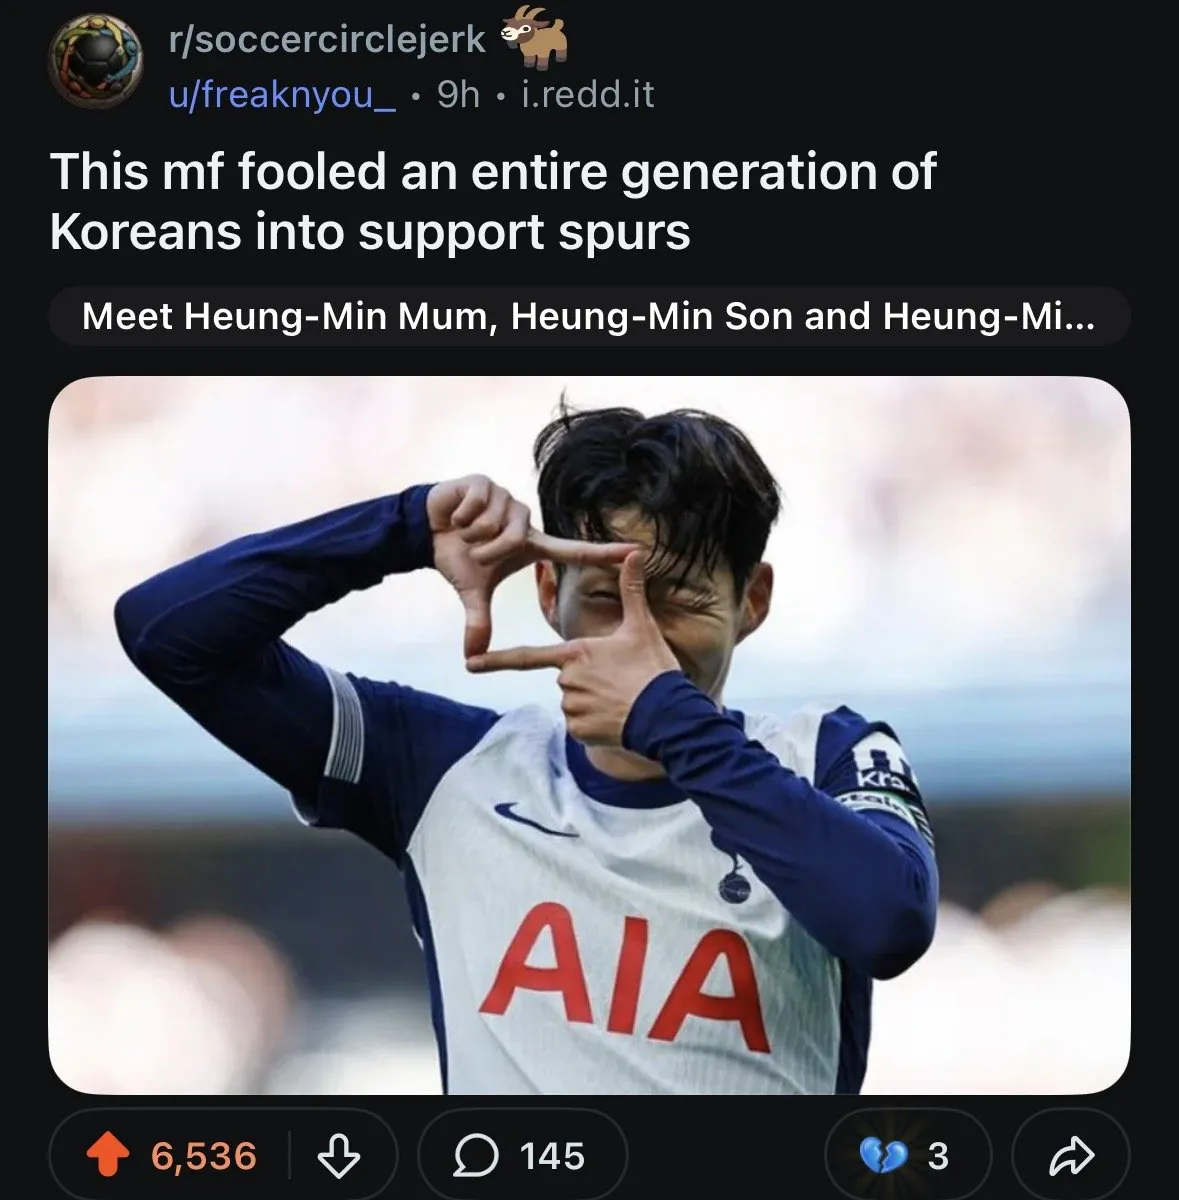Click the goat emoji beside the subreddit name

[534, 38]
